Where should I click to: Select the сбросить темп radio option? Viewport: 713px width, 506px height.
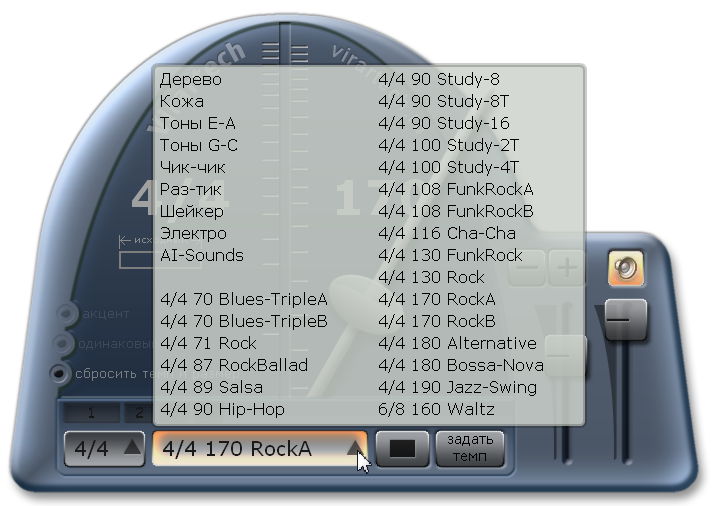tap(60, 373)
